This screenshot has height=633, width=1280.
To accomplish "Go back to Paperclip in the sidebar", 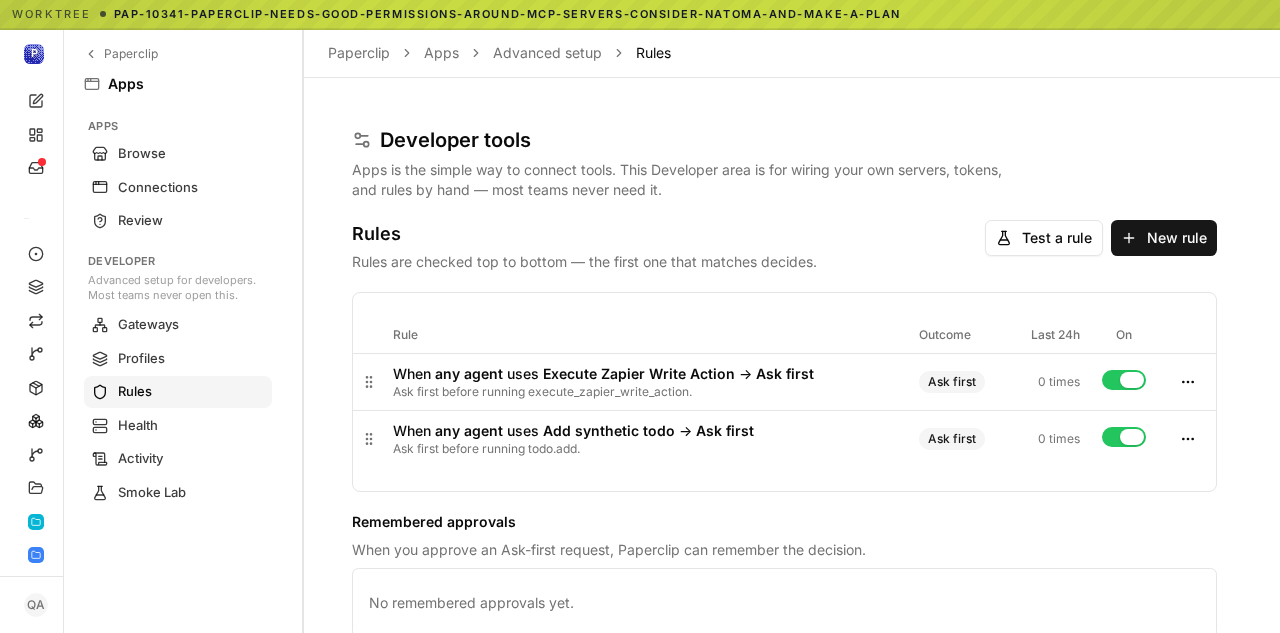I will pos(121,54).
